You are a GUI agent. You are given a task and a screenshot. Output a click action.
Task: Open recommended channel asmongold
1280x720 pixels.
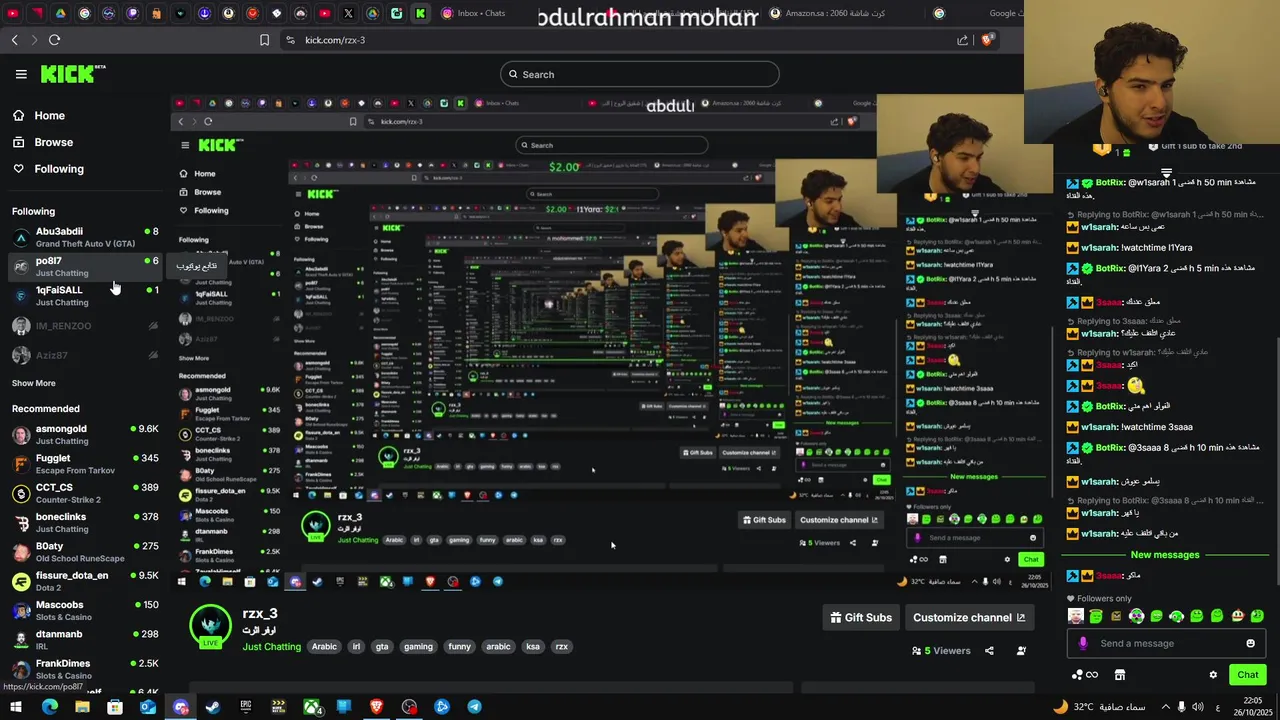(84, 434)
